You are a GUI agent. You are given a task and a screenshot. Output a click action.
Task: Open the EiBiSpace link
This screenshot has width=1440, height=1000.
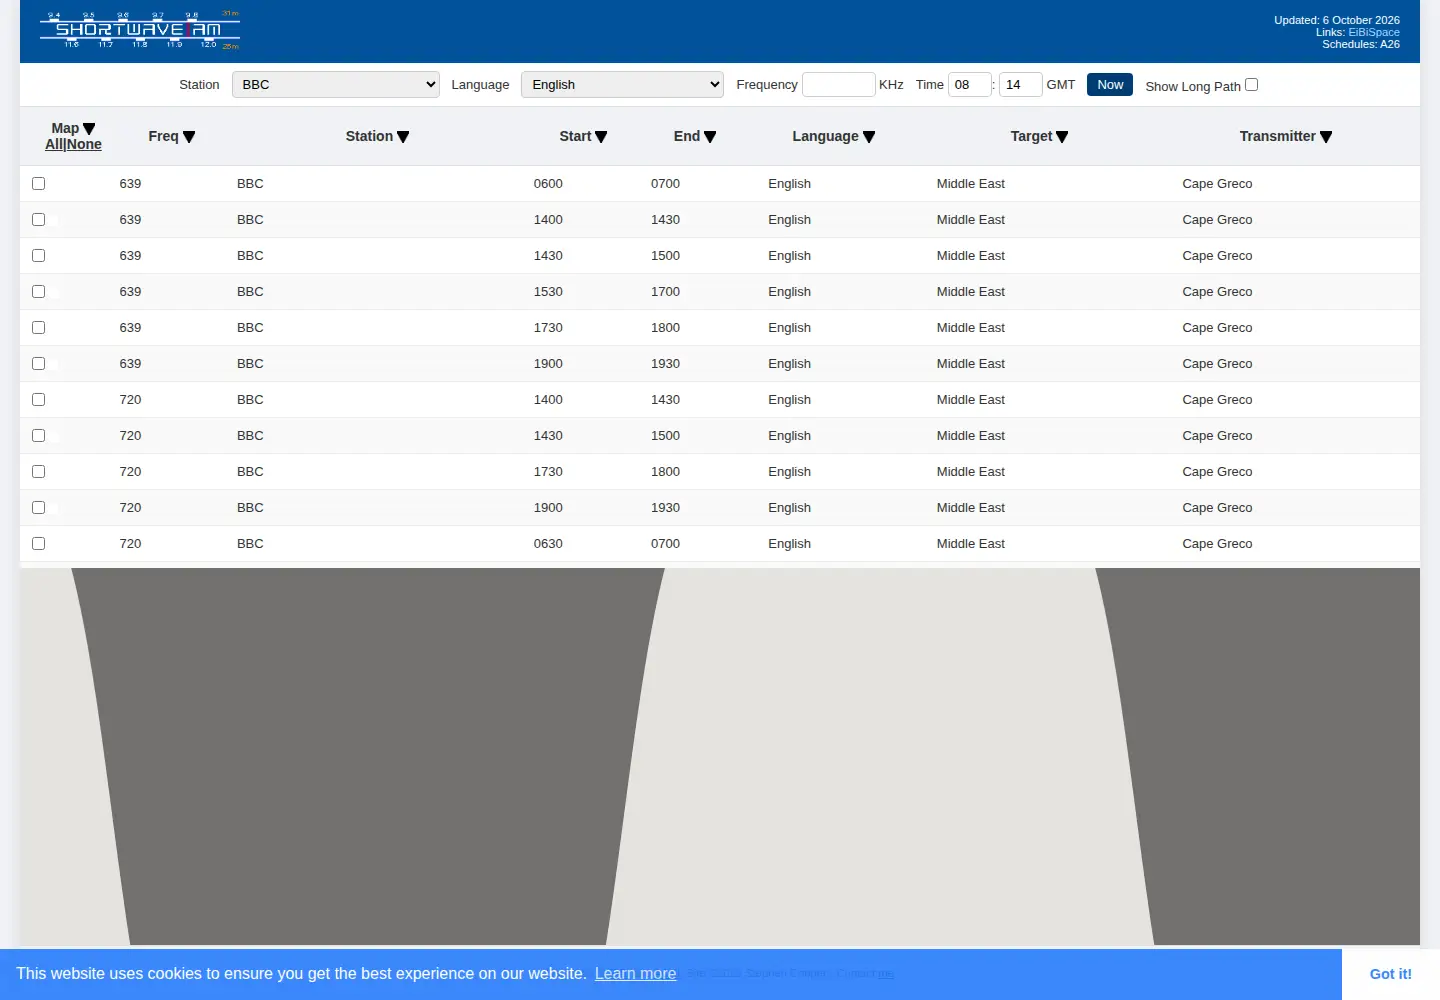pos(1374,32)
